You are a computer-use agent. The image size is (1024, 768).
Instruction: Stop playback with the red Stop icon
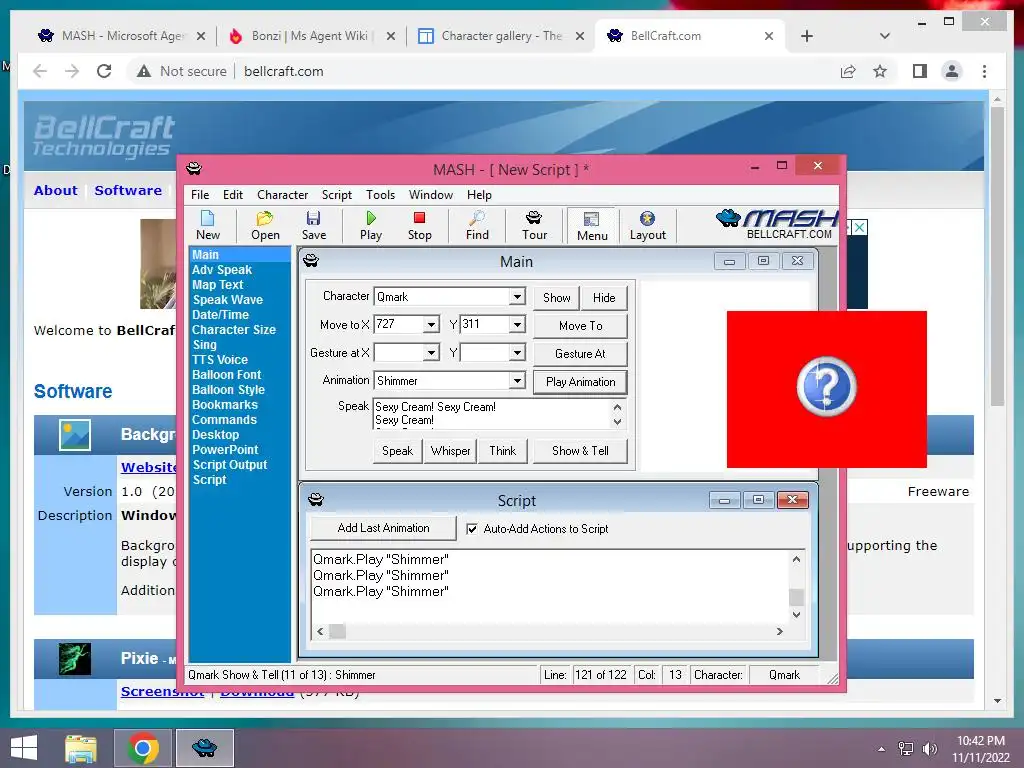point(419,225)
